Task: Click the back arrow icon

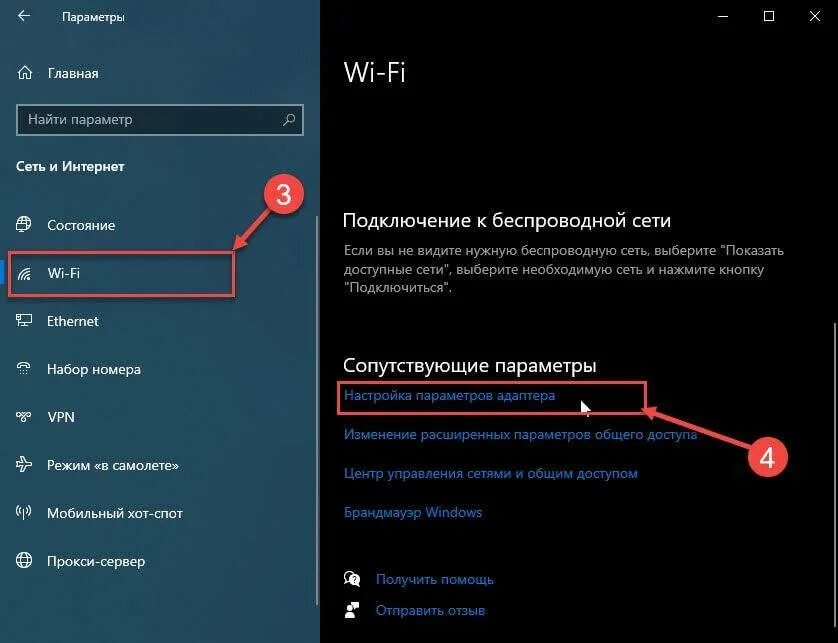Action: [x=24, y=16]
